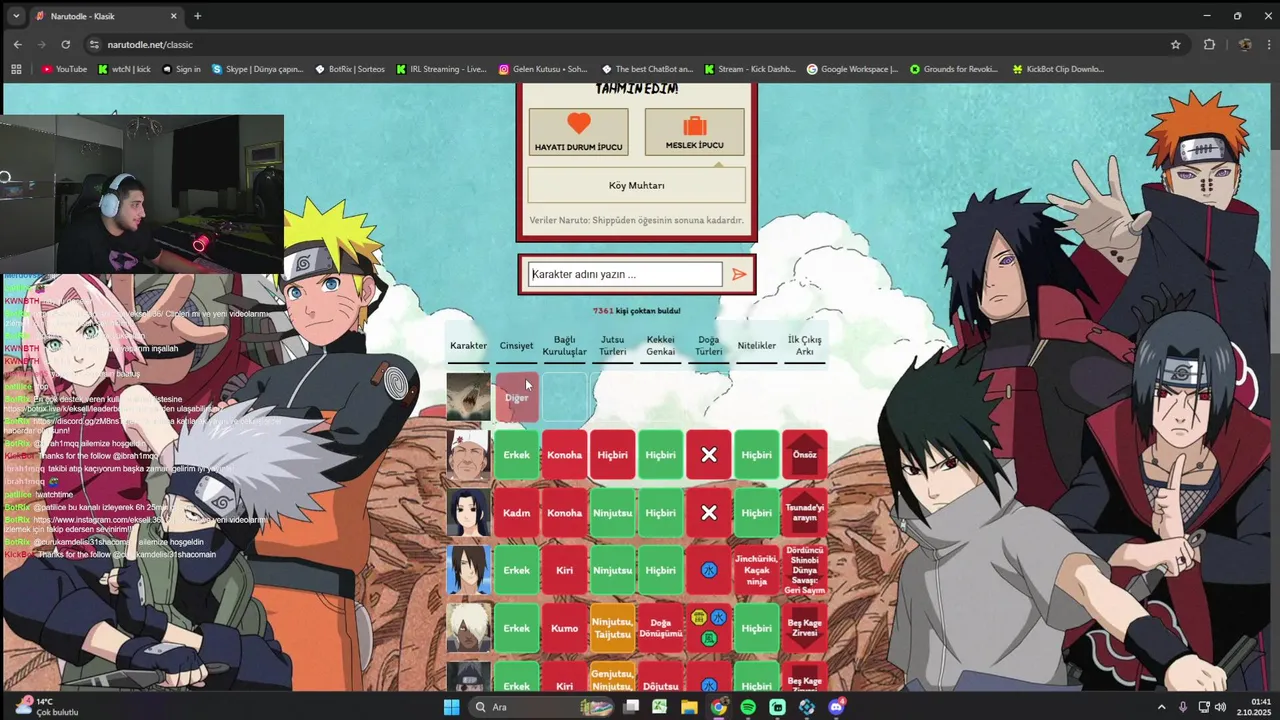Image resolution: width=1280 pixels, height=720 pixels.
Task: Select the Jutsu Türleri column header
Action: (612, 346)
